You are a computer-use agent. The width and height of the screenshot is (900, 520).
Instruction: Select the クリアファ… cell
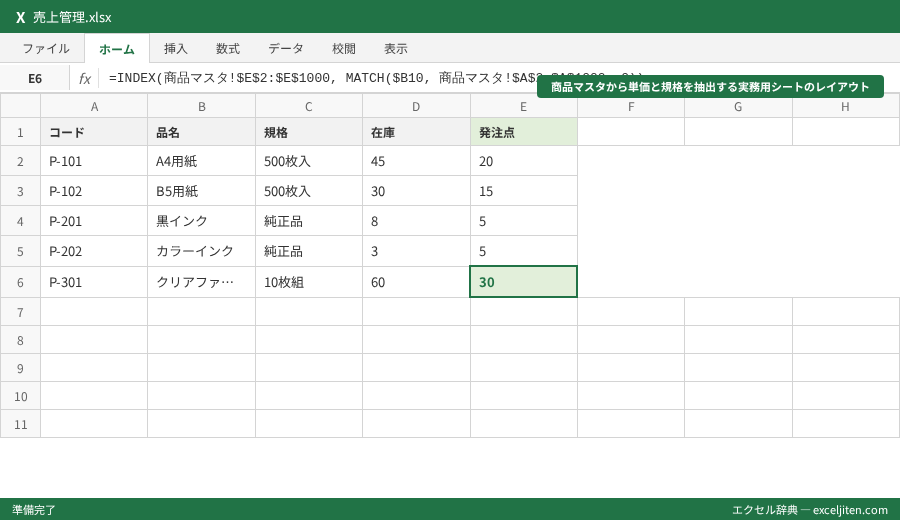click(x=201, y=282)
